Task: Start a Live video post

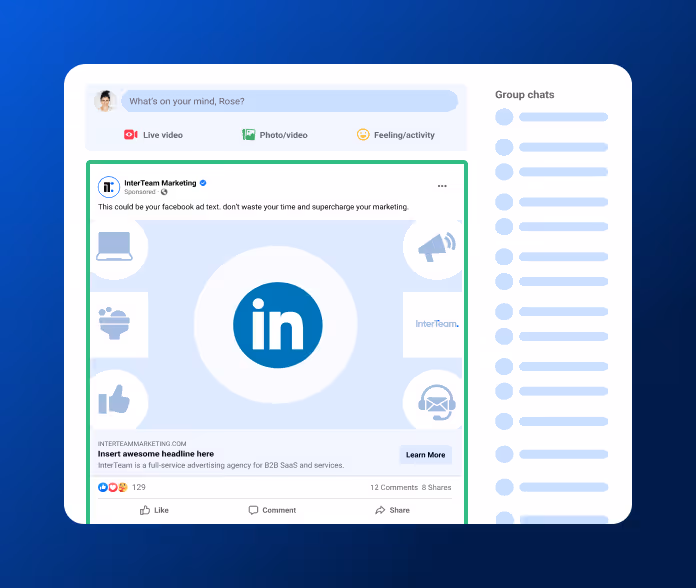Action: click(154, 135)
